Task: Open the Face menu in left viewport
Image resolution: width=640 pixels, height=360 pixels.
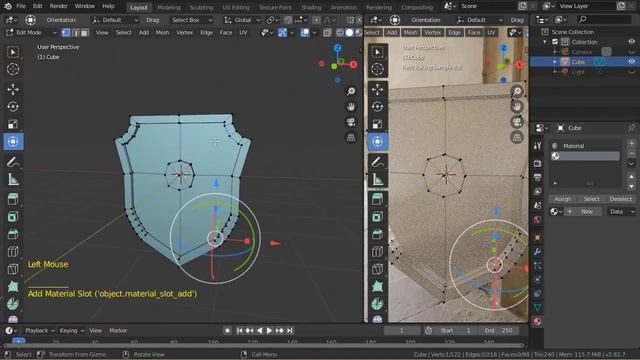Action: pos(226,33)
